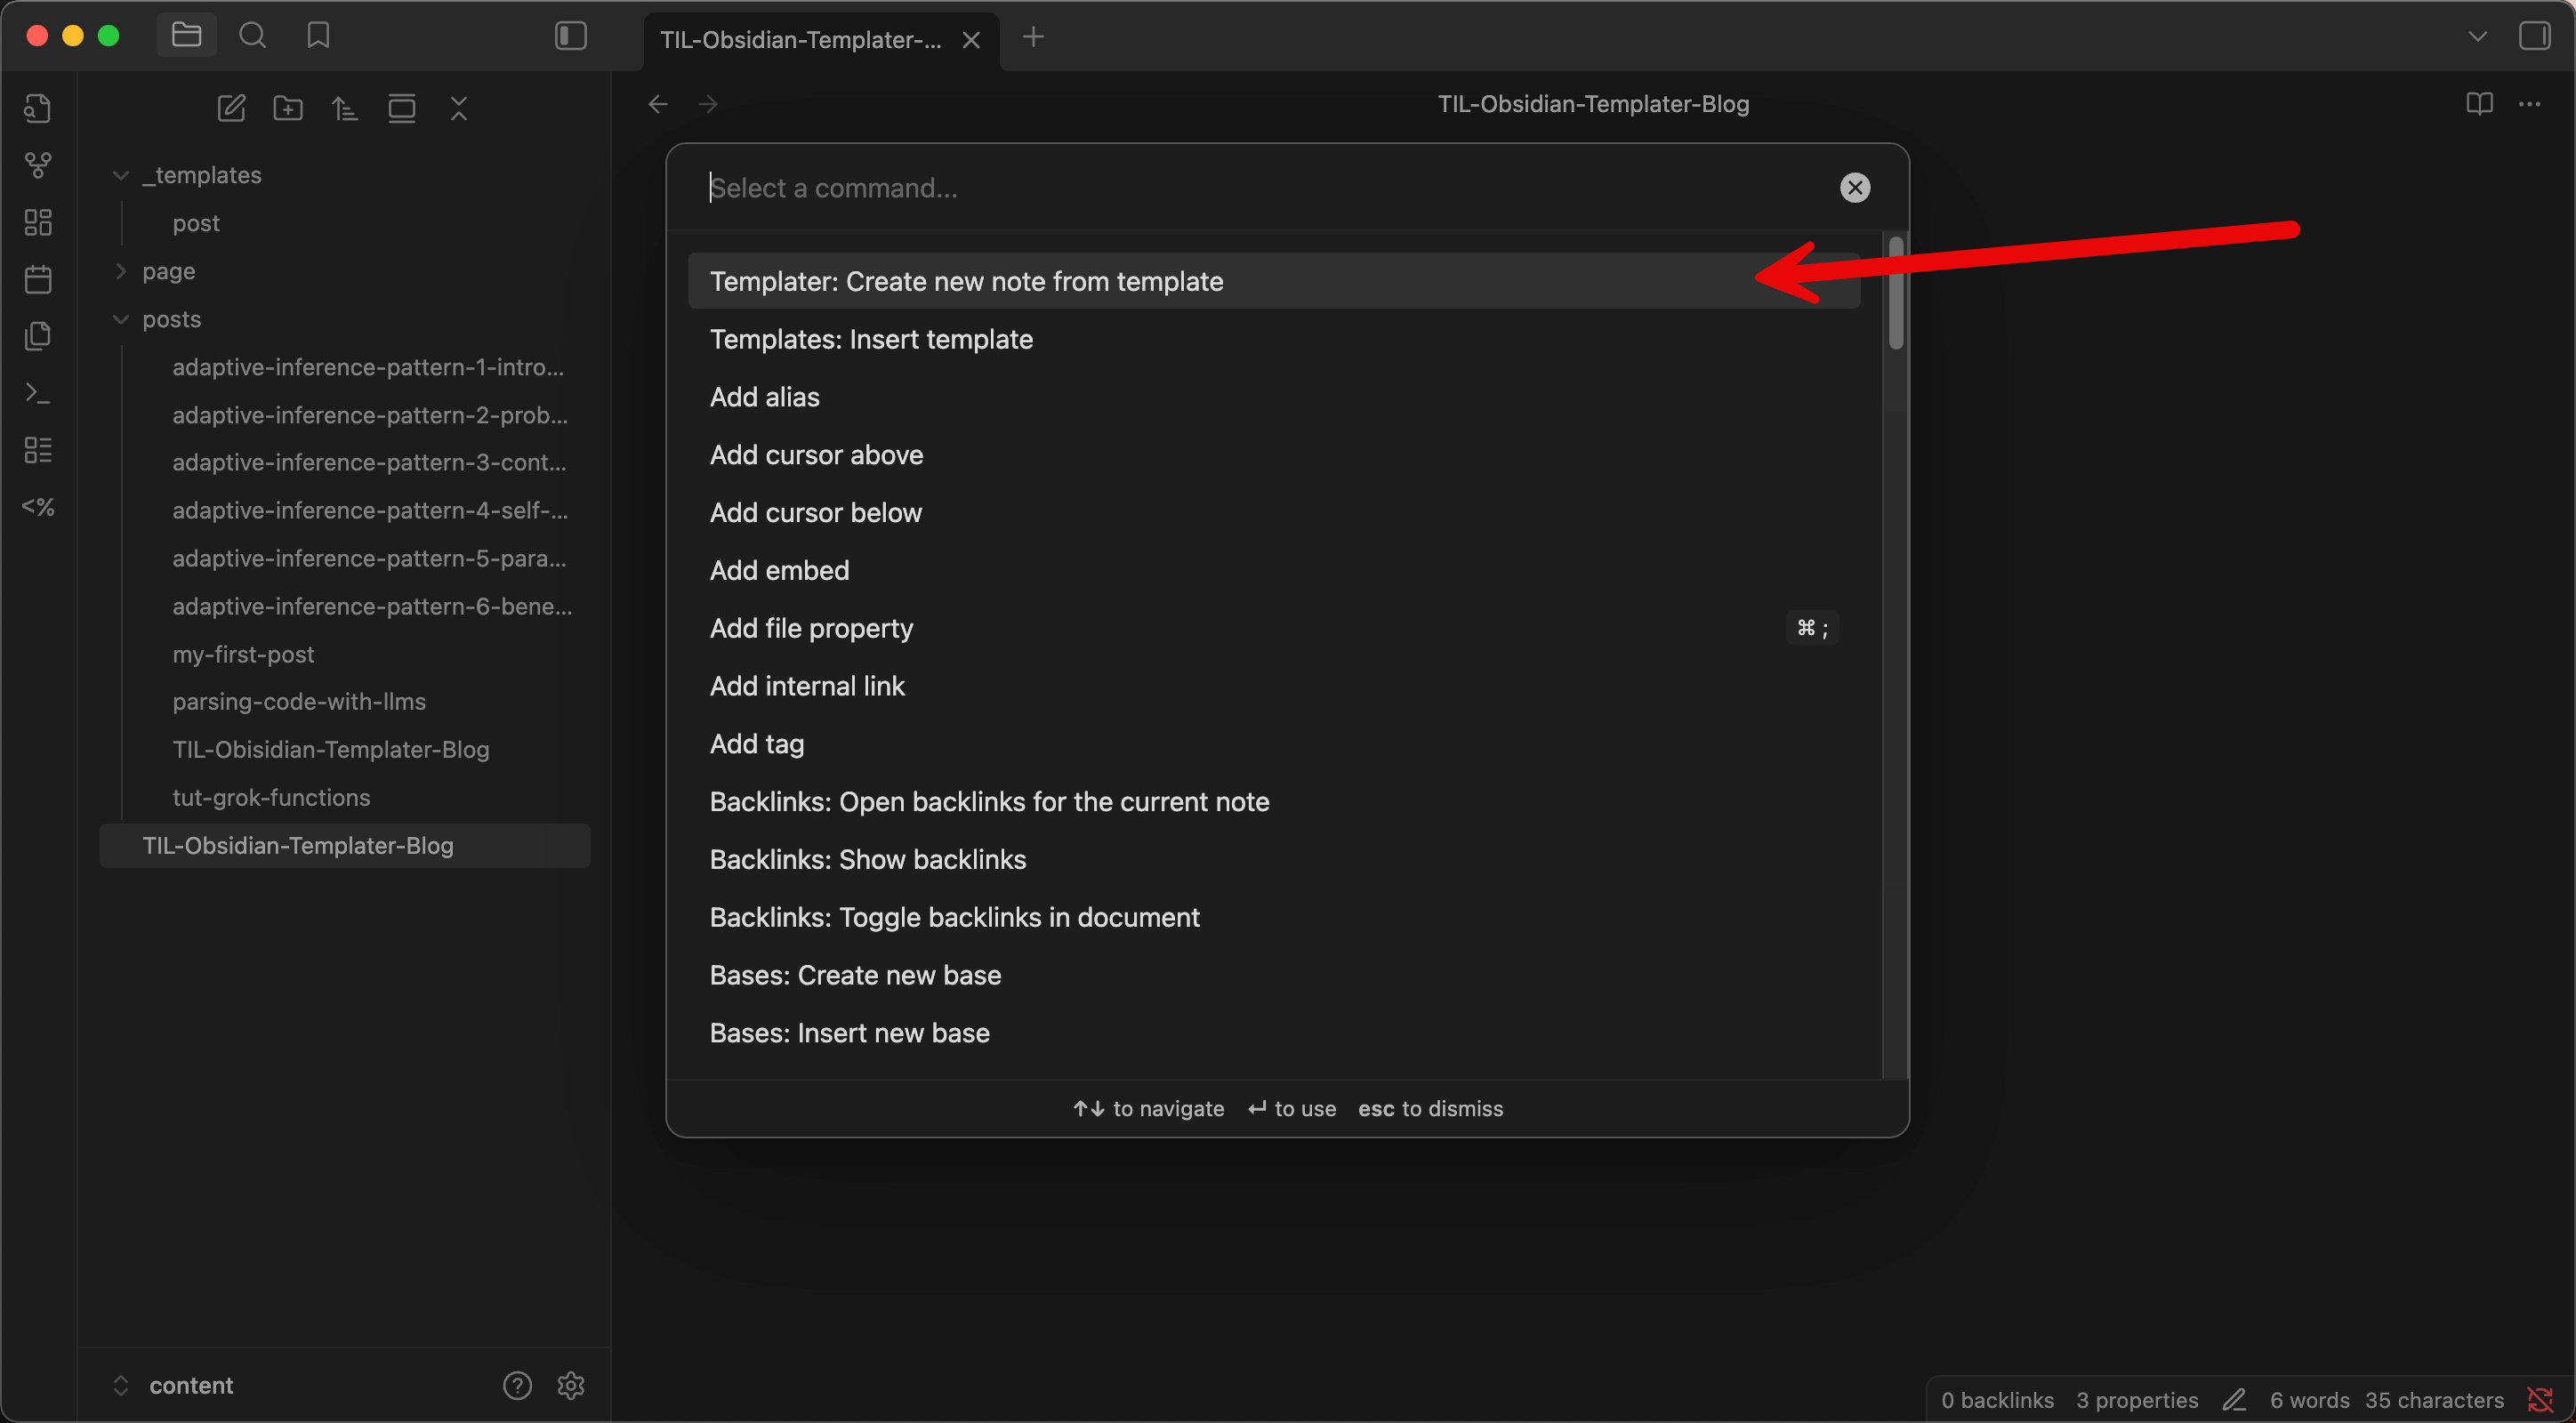The width and height of the screenshot is (2576, 1423).
Task: Open the content vault switcher
Action: pyautogui.click(x=190, y=1385)
